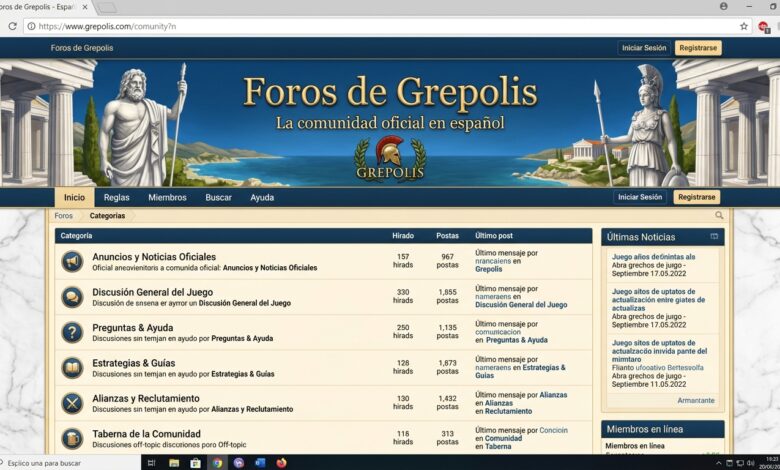Screen dimensions: 780x470
Task: Open Alianzas y Reclutamiento forum link
Action: [x=146, y=398]
